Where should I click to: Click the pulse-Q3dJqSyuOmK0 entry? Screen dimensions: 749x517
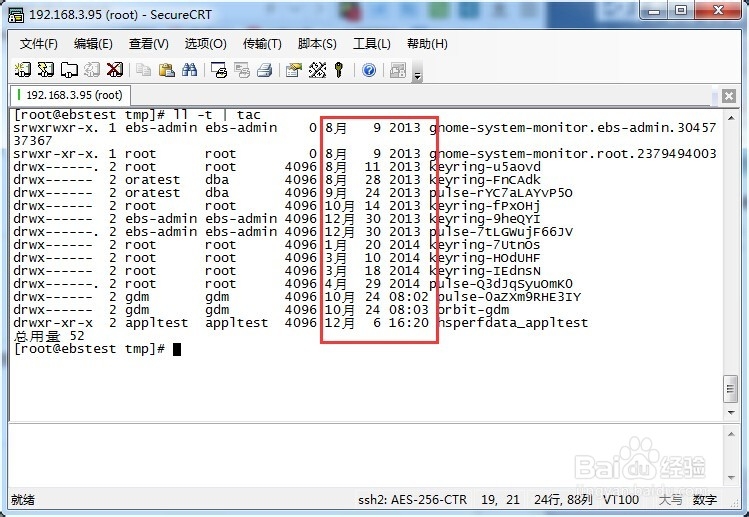501,284
